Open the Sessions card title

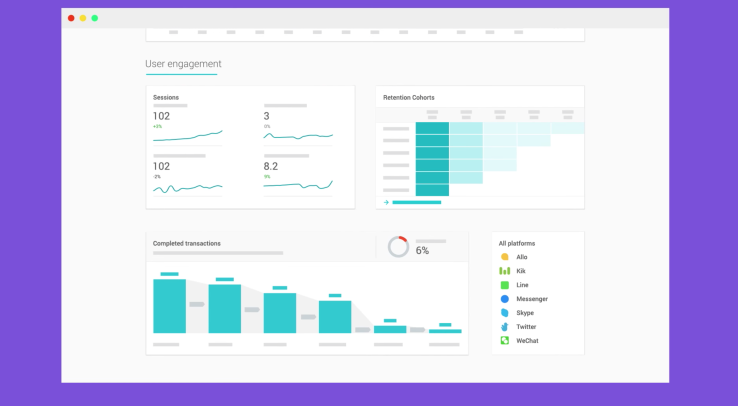coord(166,97)
